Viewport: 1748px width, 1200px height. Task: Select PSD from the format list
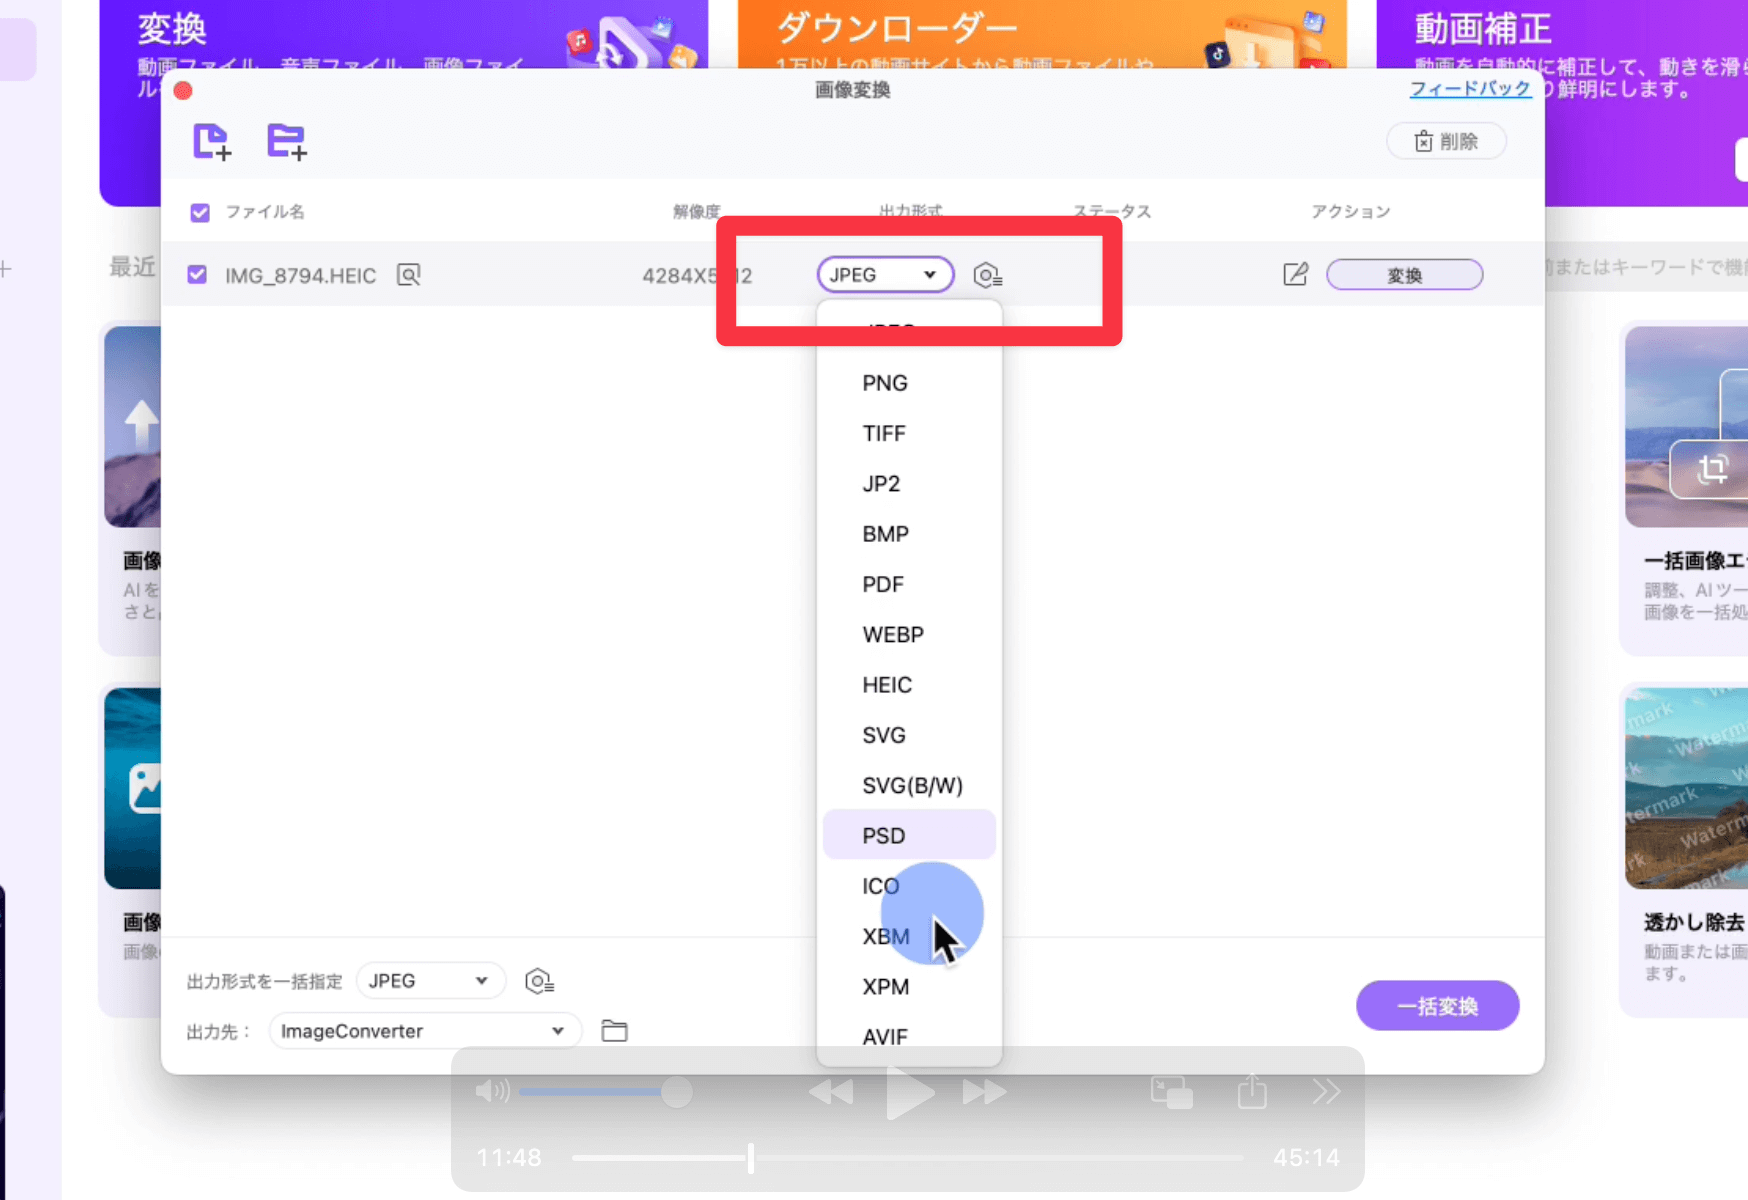pyautogui.click(x=883, y=834)
